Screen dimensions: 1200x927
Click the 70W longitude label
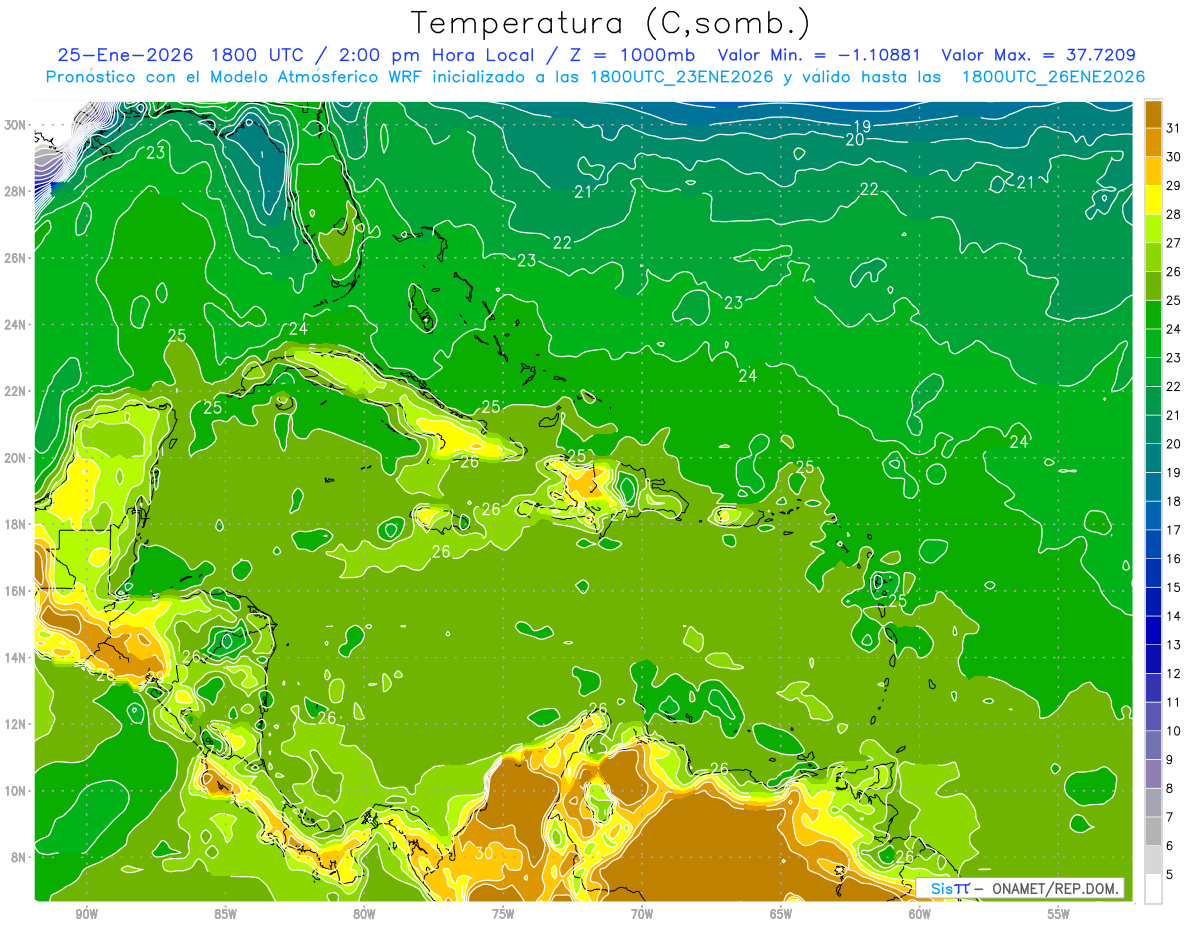pyautogui.click(x=642, y=914)
